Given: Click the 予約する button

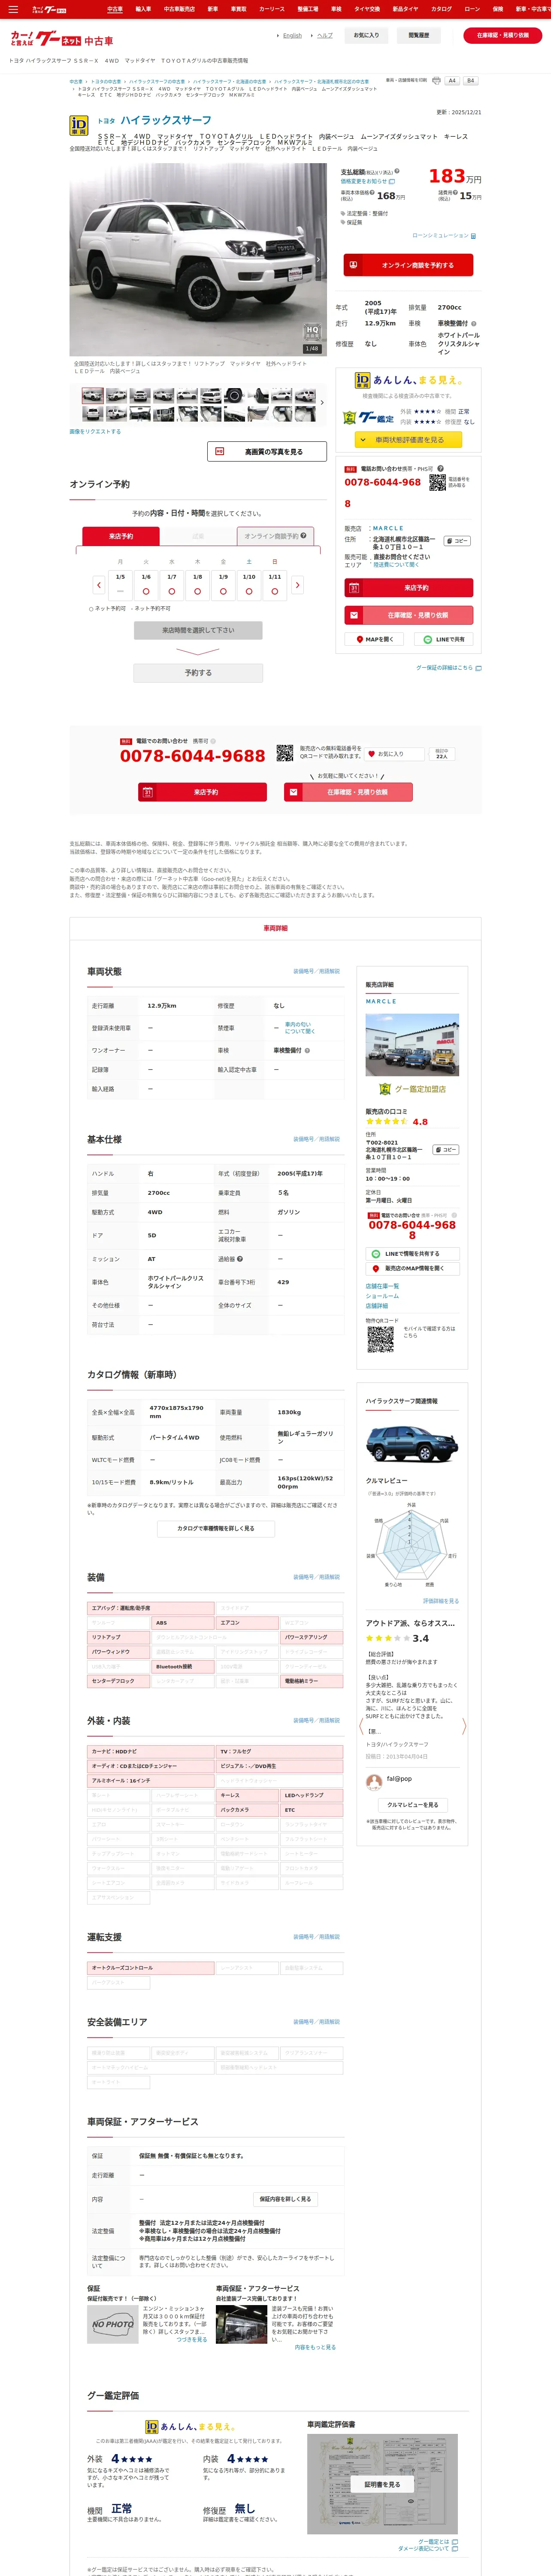Looking at the screenshot, I should [x=198, y=673].
